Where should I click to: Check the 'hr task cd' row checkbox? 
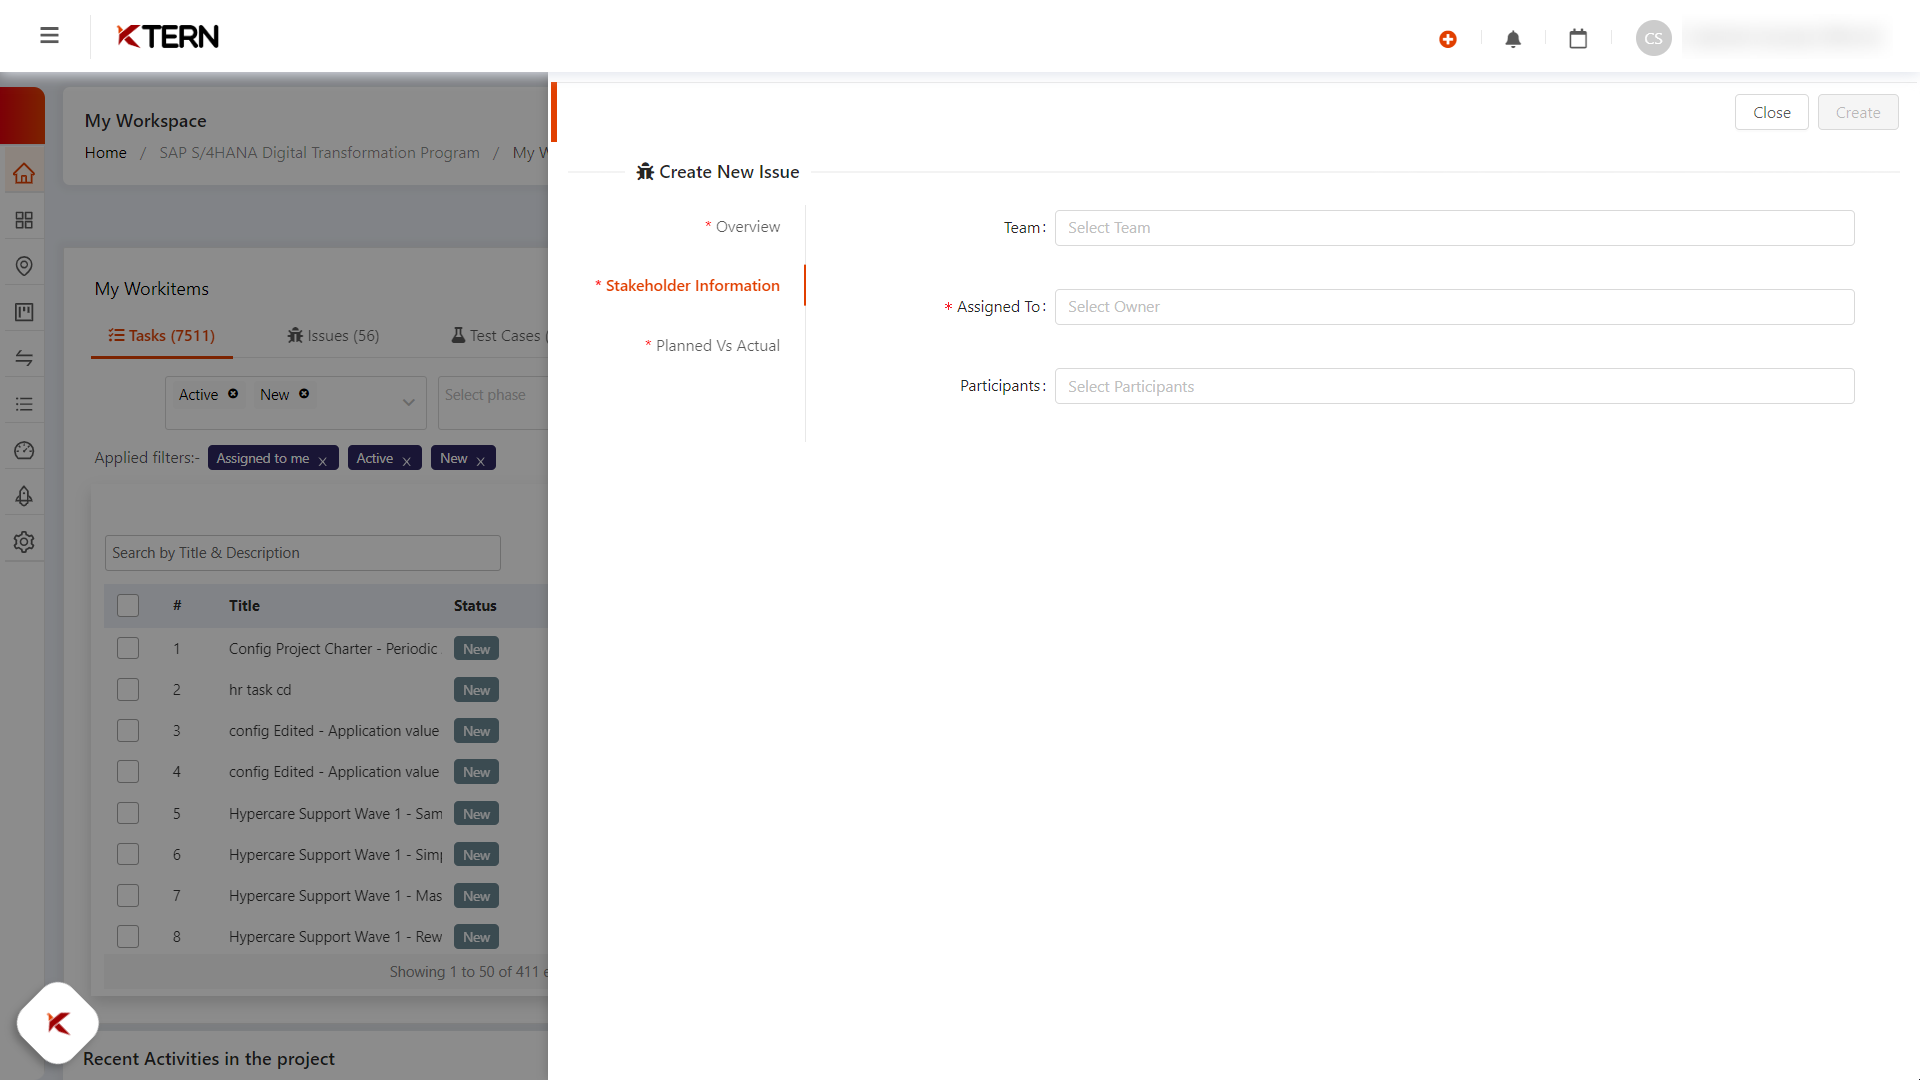[128, 690]
